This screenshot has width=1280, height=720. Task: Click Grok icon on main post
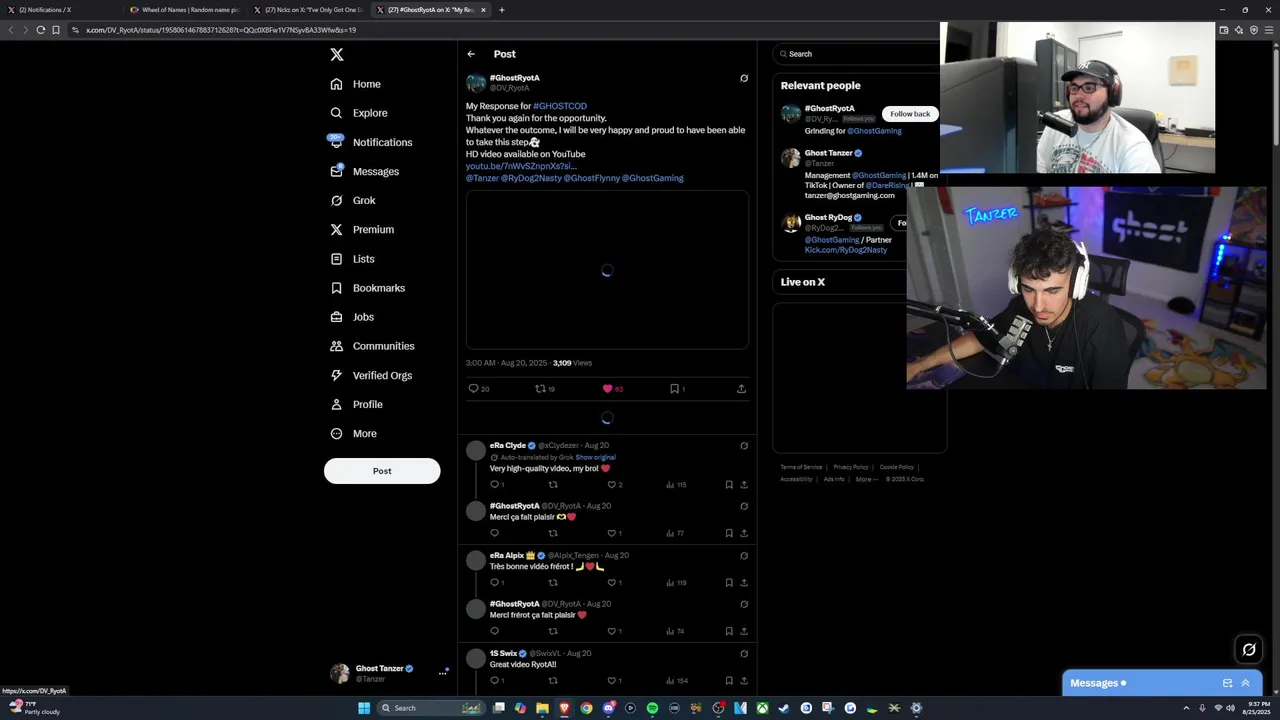coord(743,78)
